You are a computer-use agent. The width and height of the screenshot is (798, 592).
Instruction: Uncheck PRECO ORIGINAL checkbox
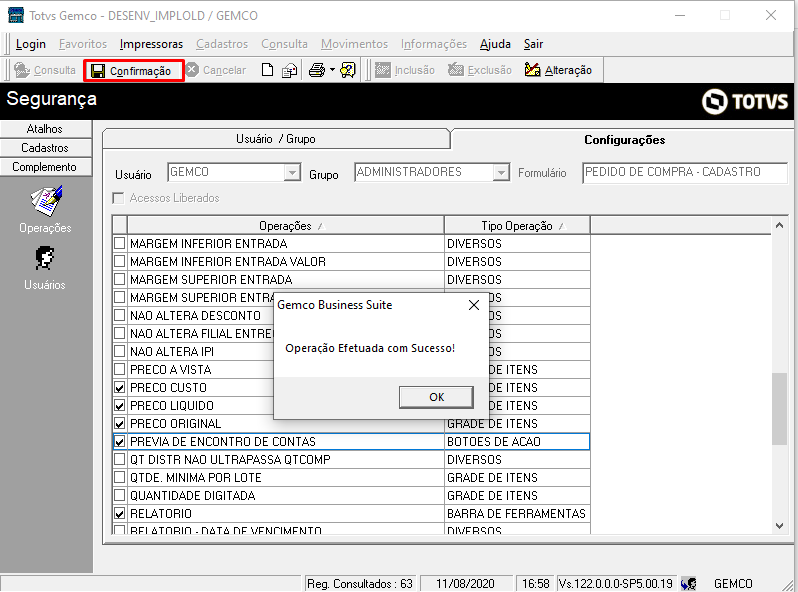point(120,424)
